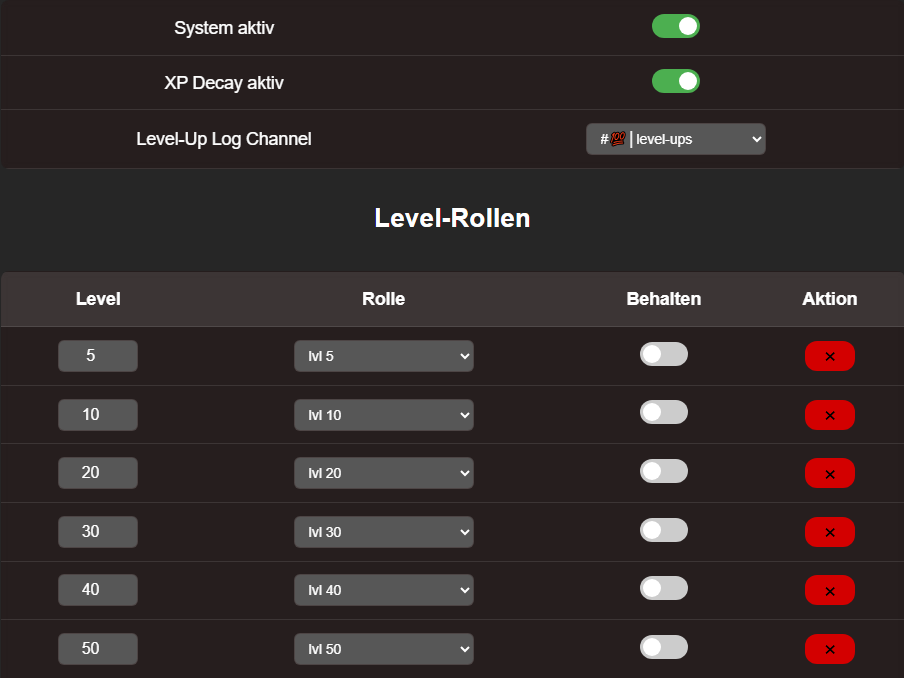
Task: Disable the System aktiv toggle
Action: click(x=675, y=27)
